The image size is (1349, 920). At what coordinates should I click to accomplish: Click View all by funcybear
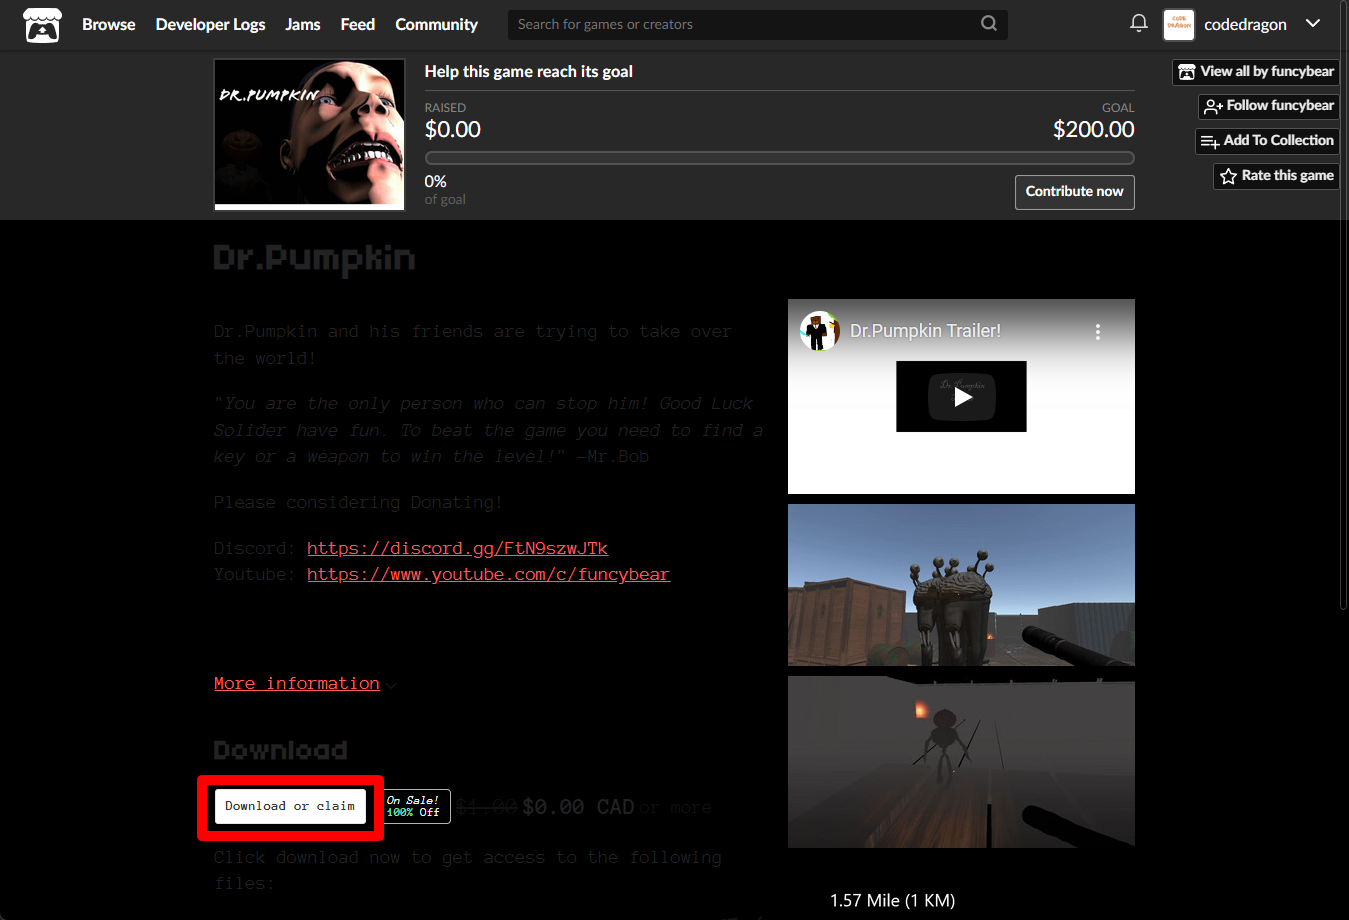[1256, 72]
